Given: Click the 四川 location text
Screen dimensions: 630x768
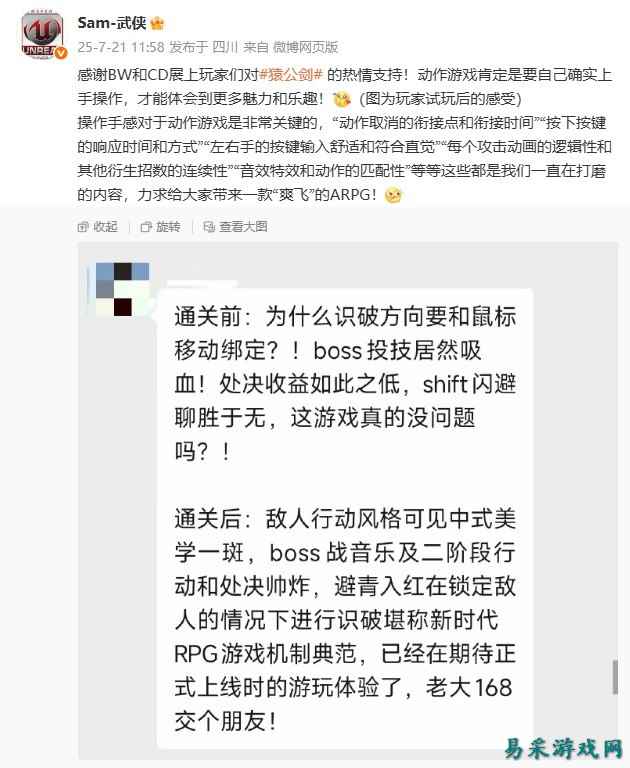Looking at the screenshot, I should click(225, 47).
